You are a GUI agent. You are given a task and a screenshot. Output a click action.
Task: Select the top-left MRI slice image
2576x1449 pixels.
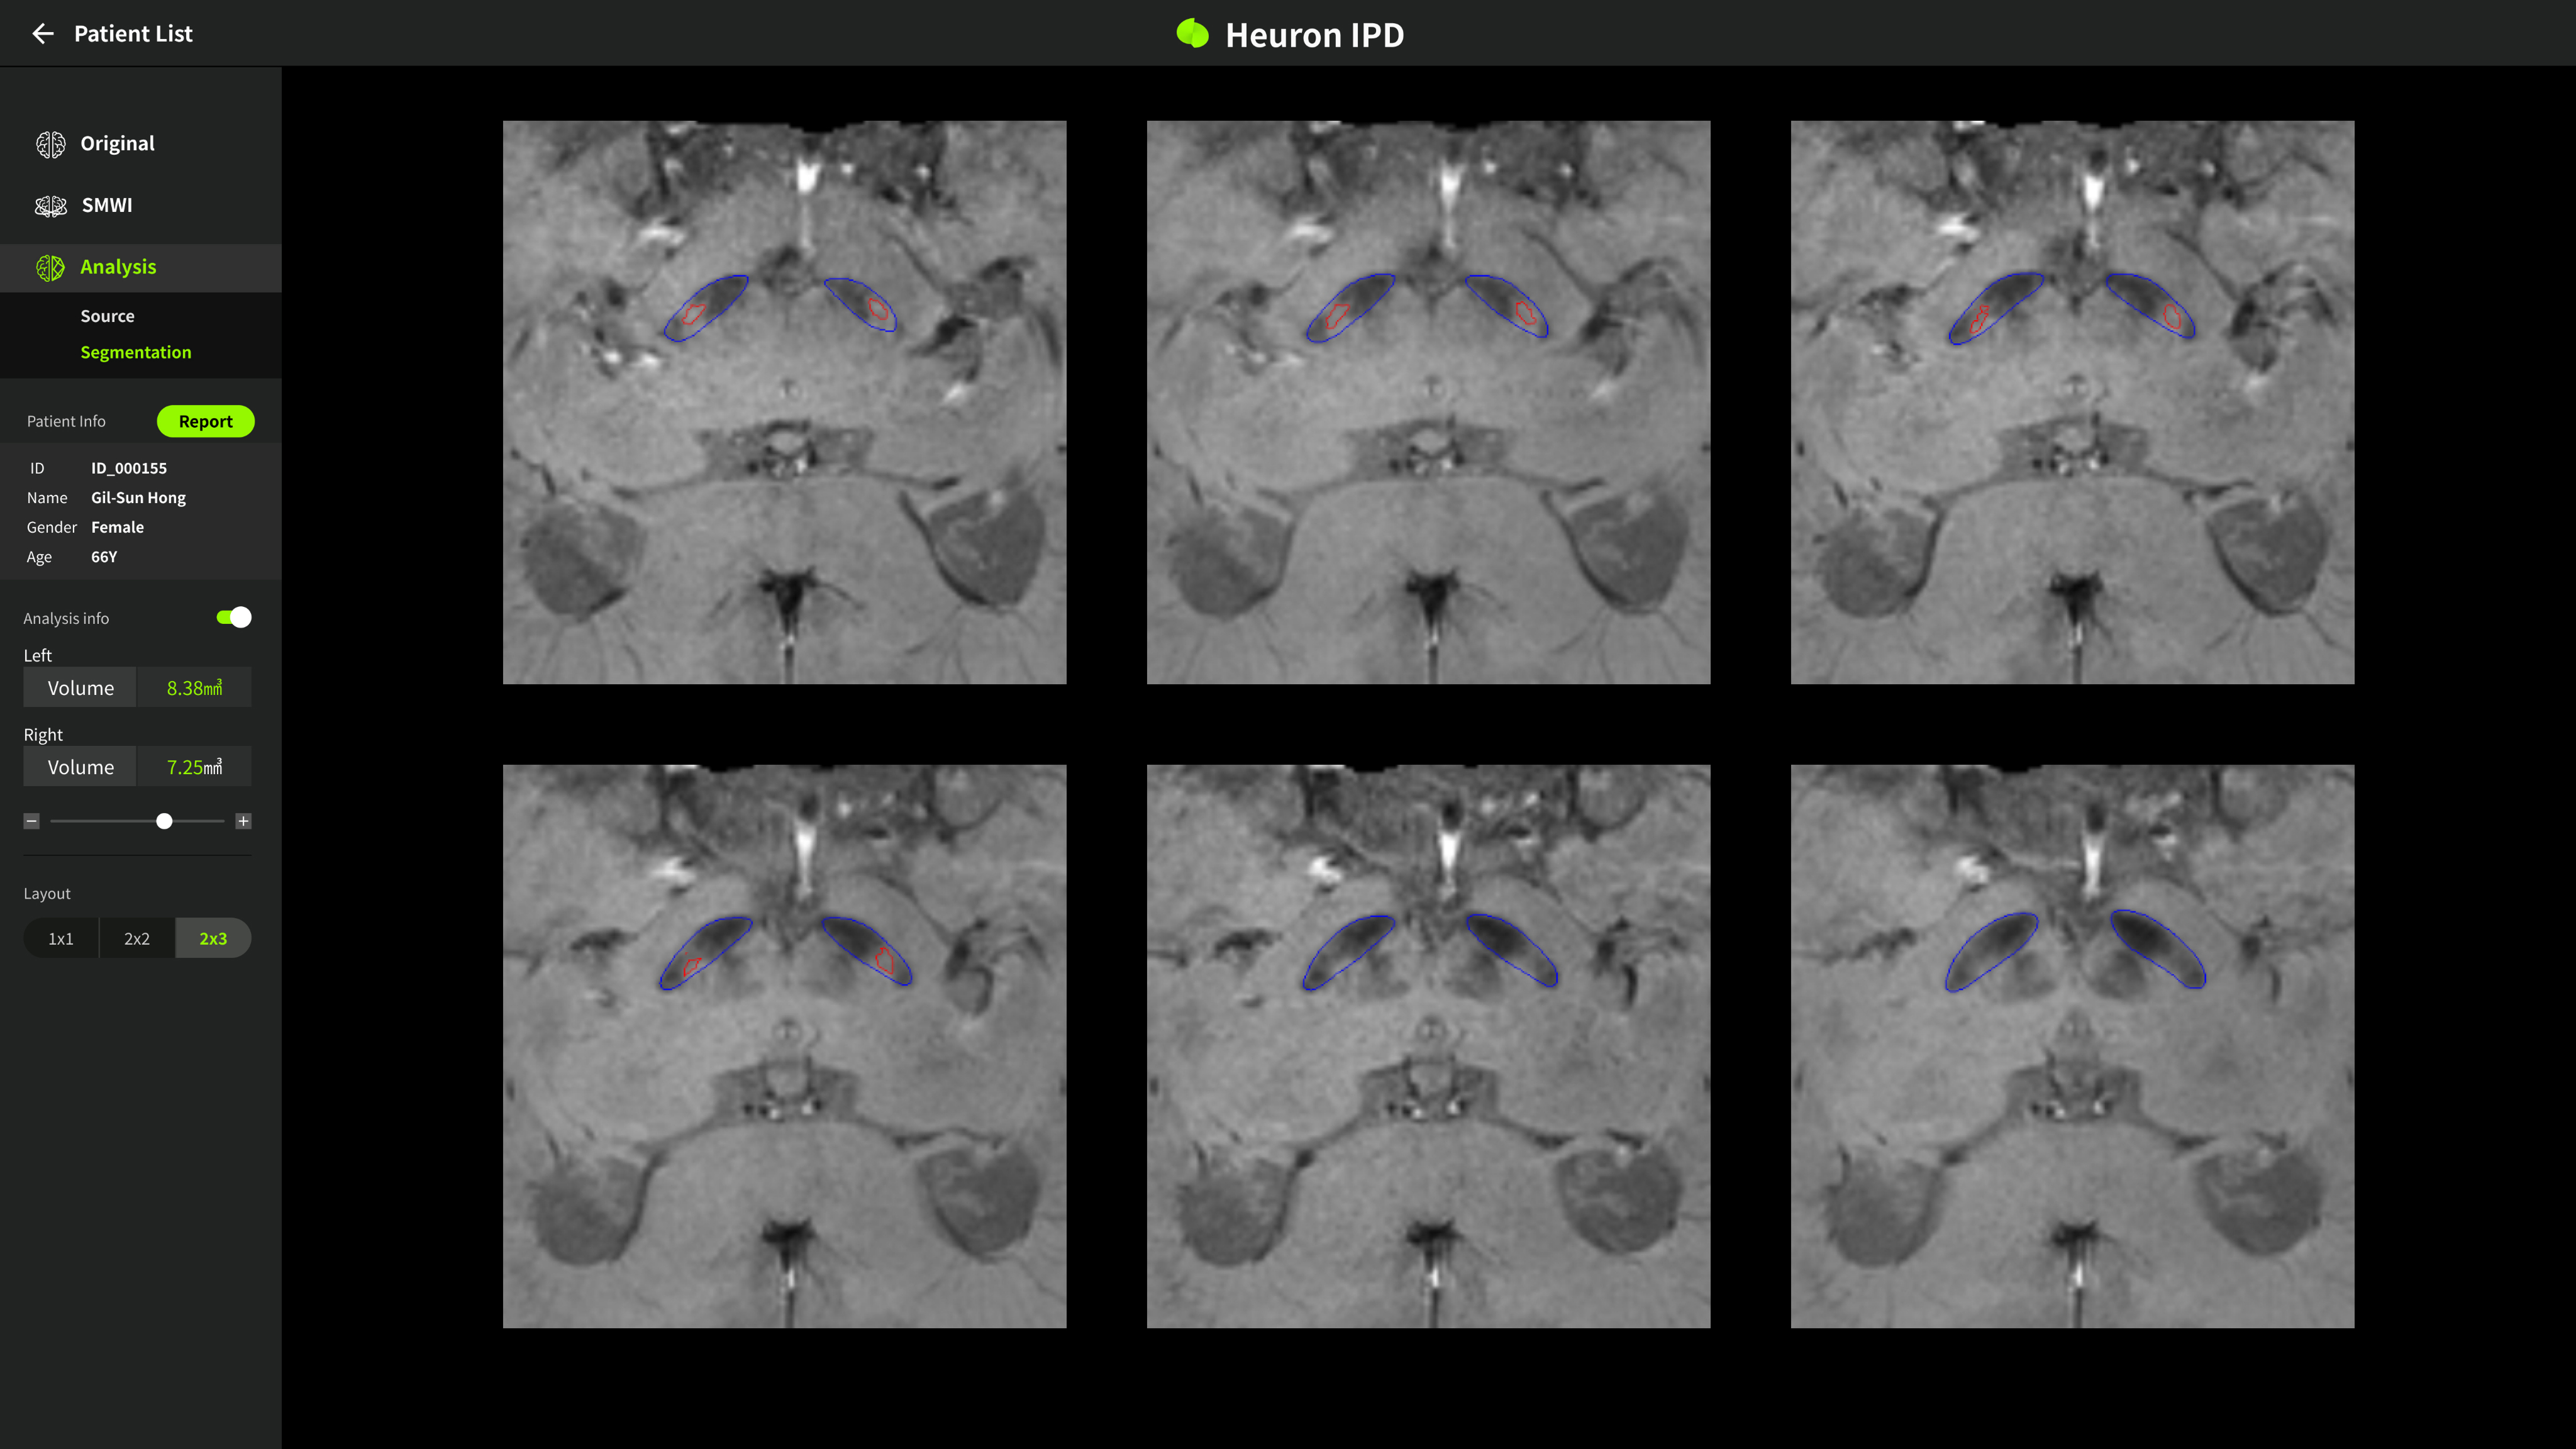coord(784,402)
